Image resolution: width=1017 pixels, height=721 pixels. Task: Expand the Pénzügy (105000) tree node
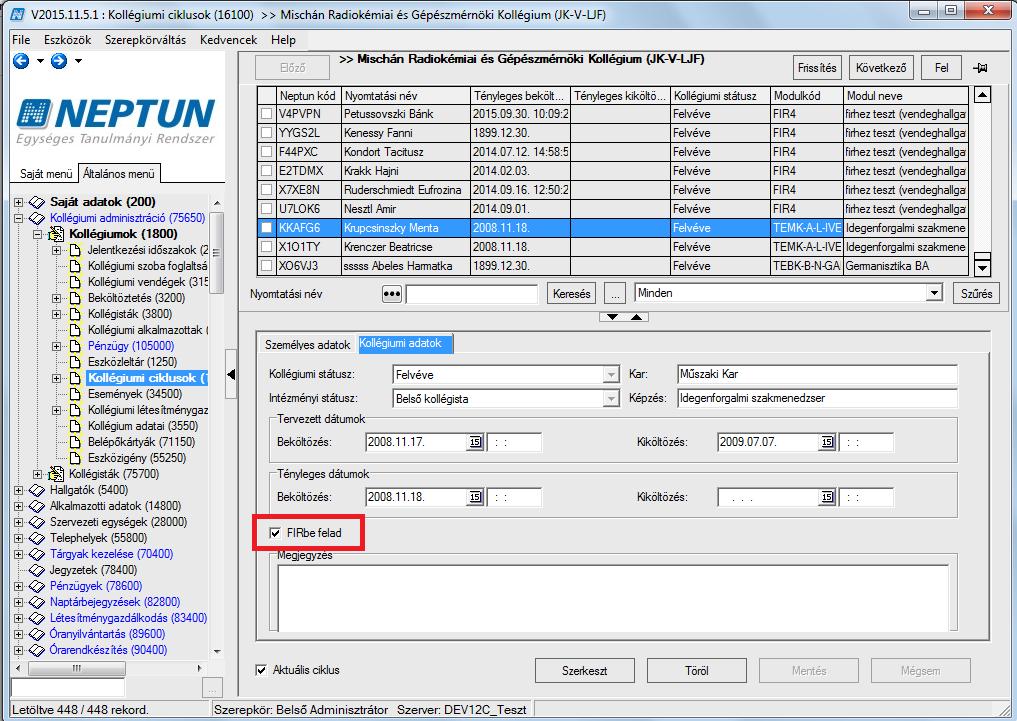(x=56, y=346)
